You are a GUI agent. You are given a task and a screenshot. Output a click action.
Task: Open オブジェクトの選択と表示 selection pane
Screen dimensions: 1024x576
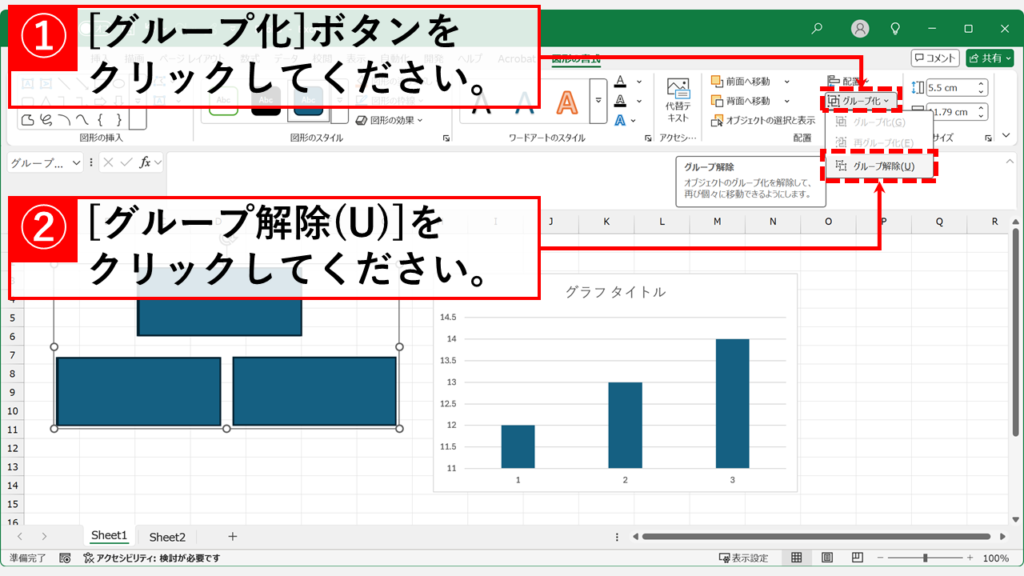tap(763, 120)
